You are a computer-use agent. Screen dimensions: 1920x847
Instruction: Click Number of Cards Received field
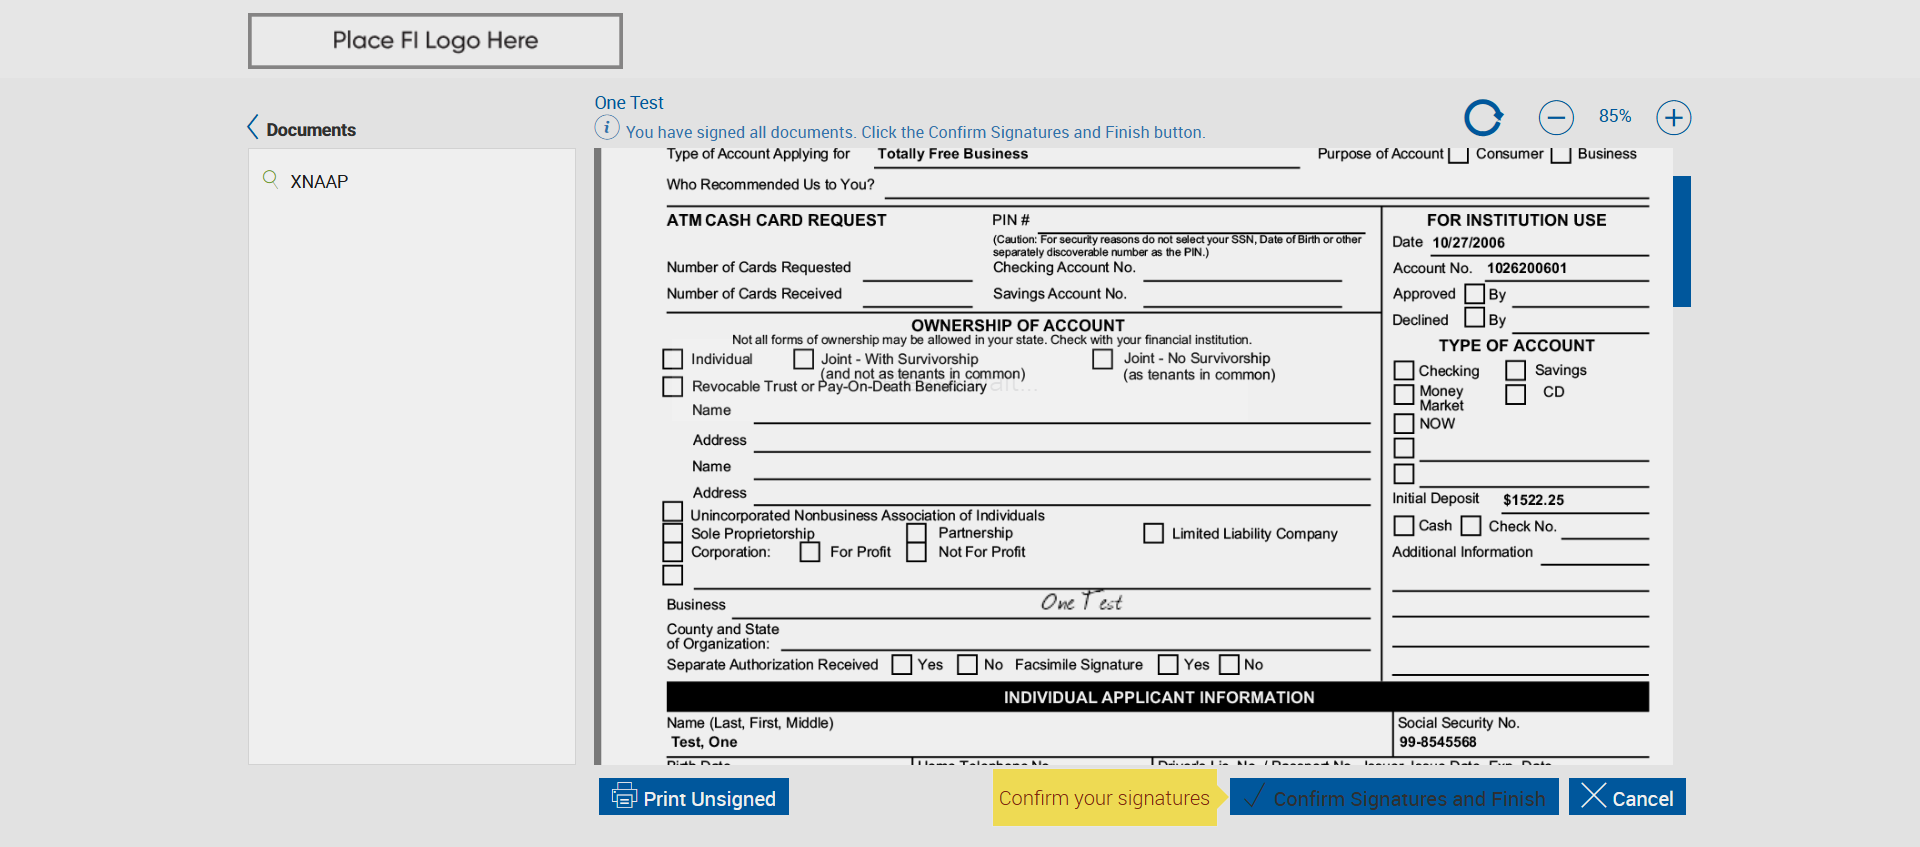click(x=918, y=295)
